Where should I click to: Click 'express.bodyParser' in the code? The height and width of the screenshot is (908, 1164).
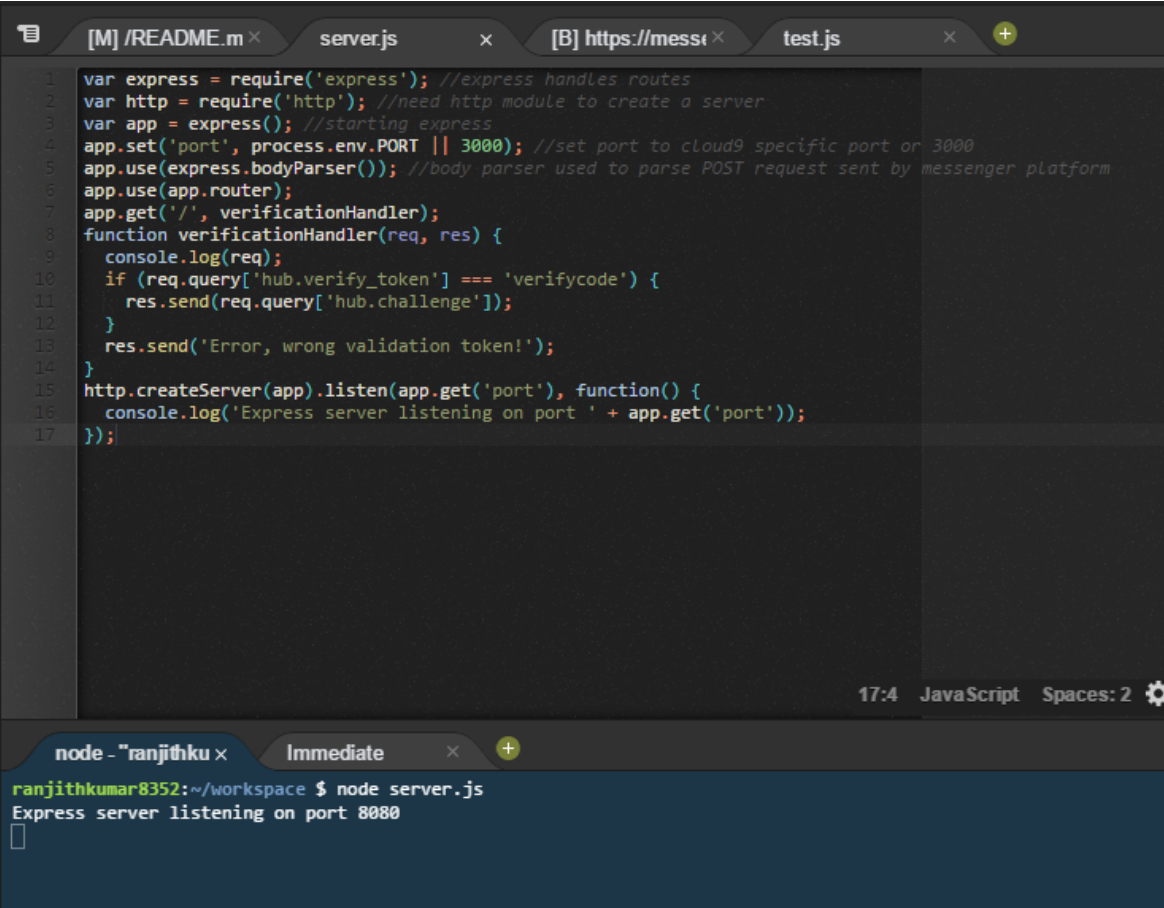261,168
